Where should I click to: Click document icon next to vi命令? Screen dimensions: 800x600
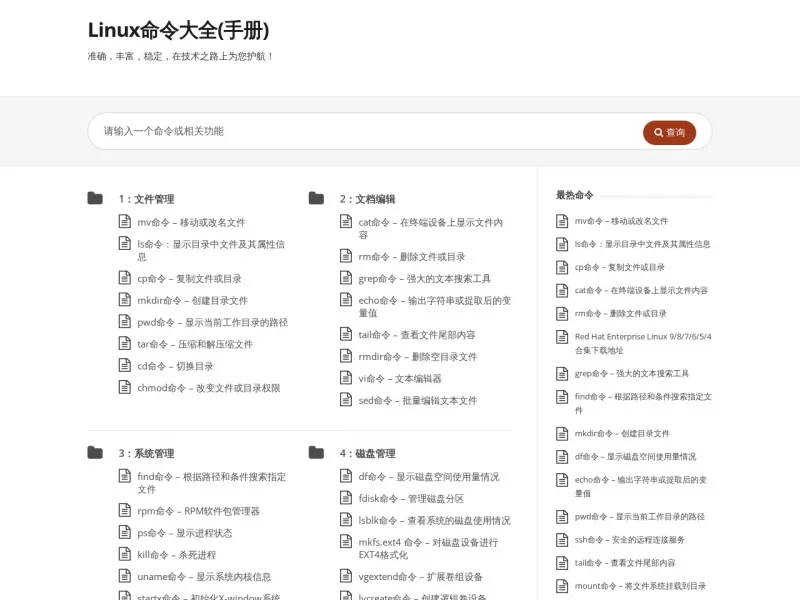click(x=346, y=378)
